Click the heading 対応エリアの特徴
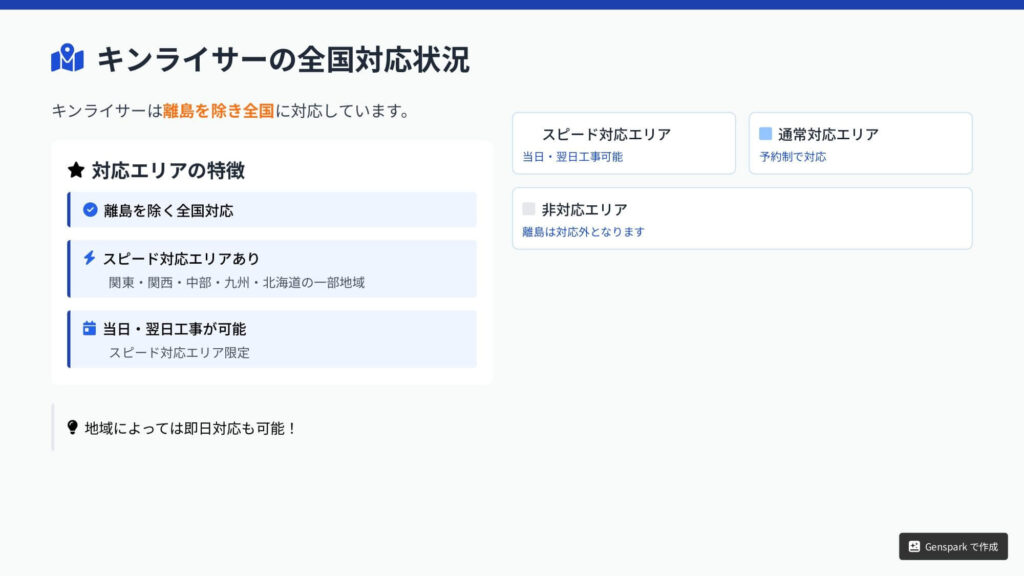The image size is (1024, 576). (168, 170)
